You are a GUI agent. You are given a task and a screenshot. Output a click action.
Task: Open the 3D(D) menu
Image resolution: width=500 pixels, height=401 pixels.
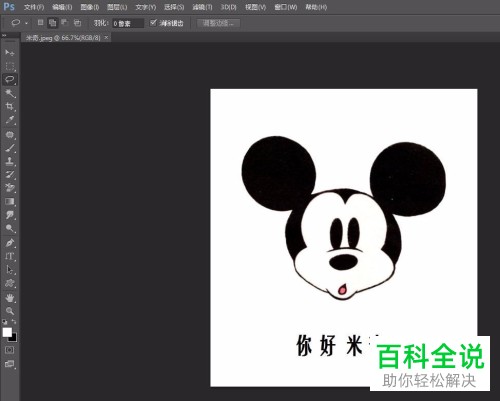tap(229, 7)
